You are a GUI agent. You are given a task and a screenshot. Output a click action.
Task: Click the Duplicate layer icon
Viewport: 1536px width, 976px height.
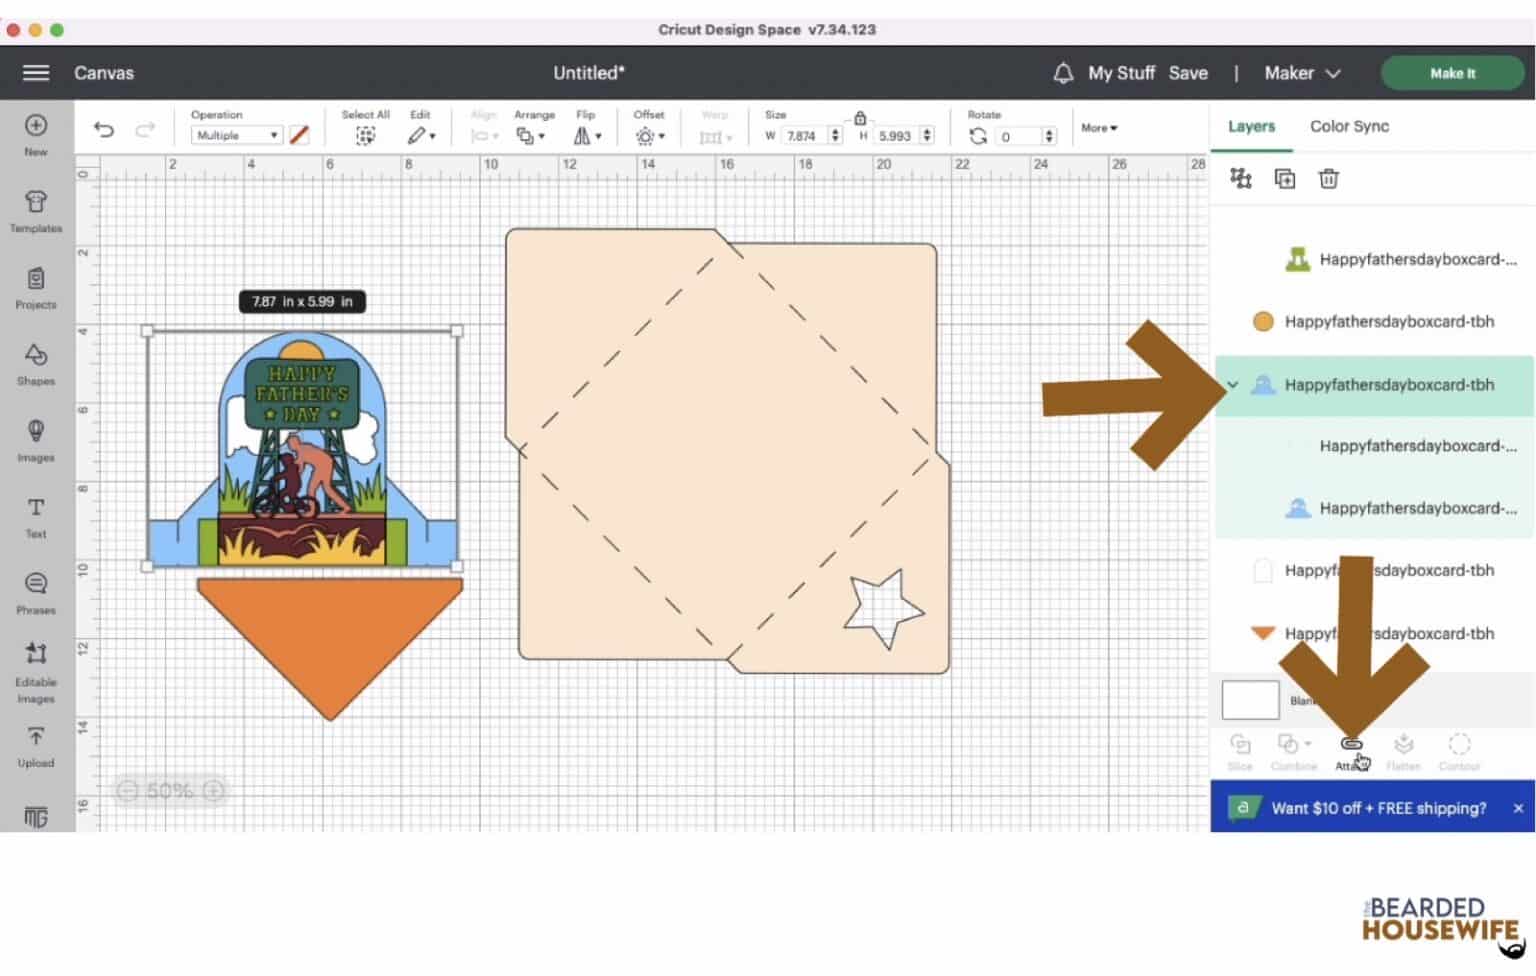tap(1284, 179)
